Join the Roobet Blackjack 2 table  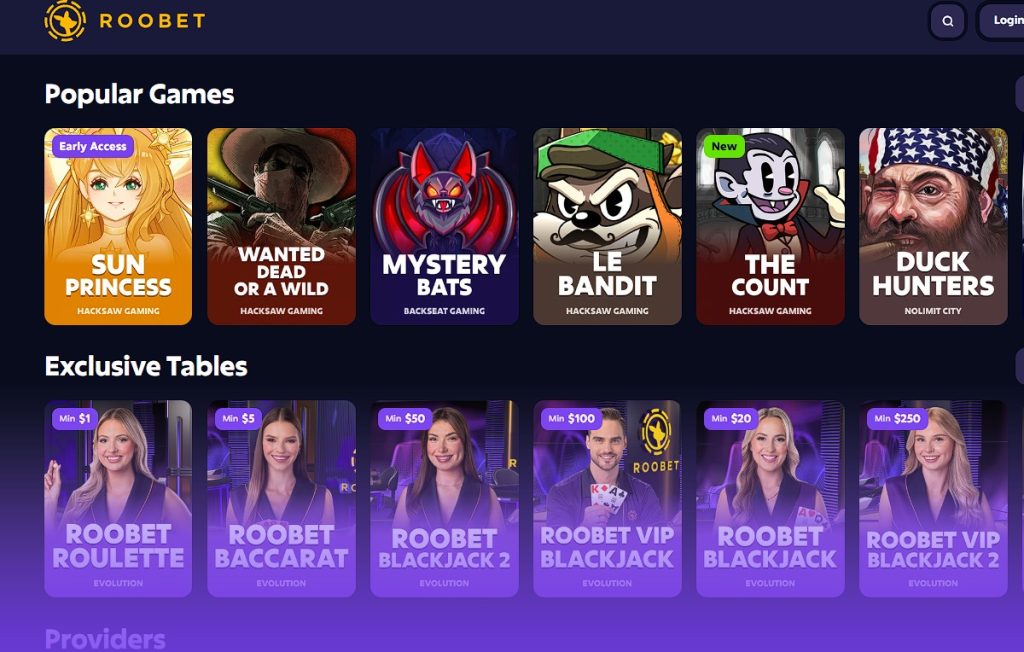tap(444, 498)
